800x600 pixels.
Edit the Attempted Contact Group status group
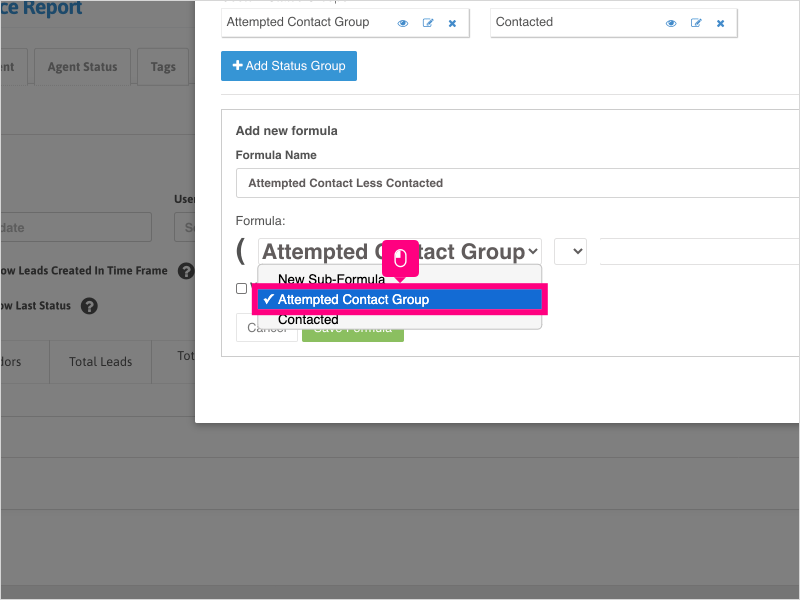click(x=428, y=23)
